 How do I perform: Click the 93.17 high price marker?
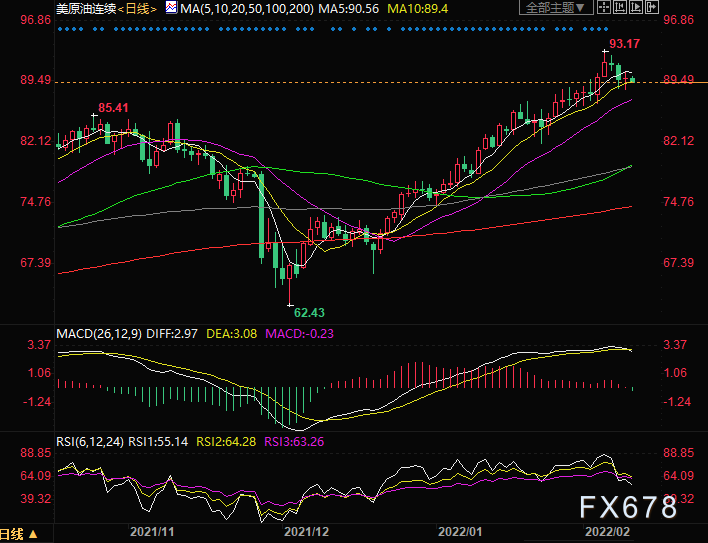624,44
